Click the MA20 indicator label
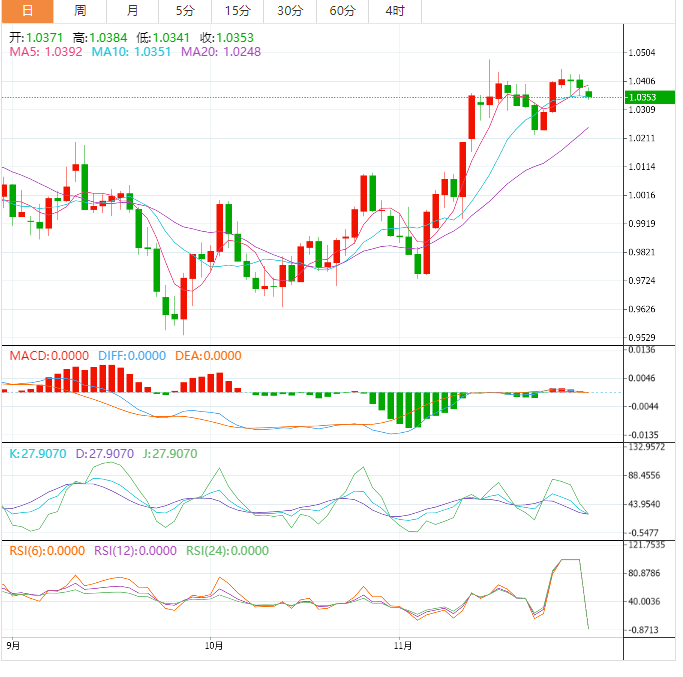The width and height of the screenshot is (683, 677). coord(221,52)
